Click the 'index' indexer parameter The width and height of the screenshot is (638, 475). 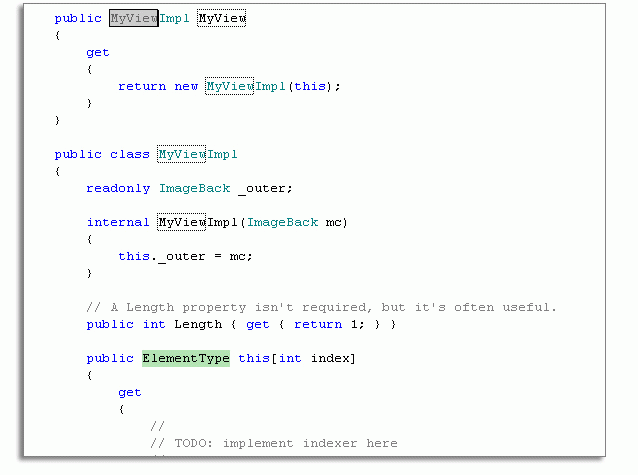click(329, 358)
